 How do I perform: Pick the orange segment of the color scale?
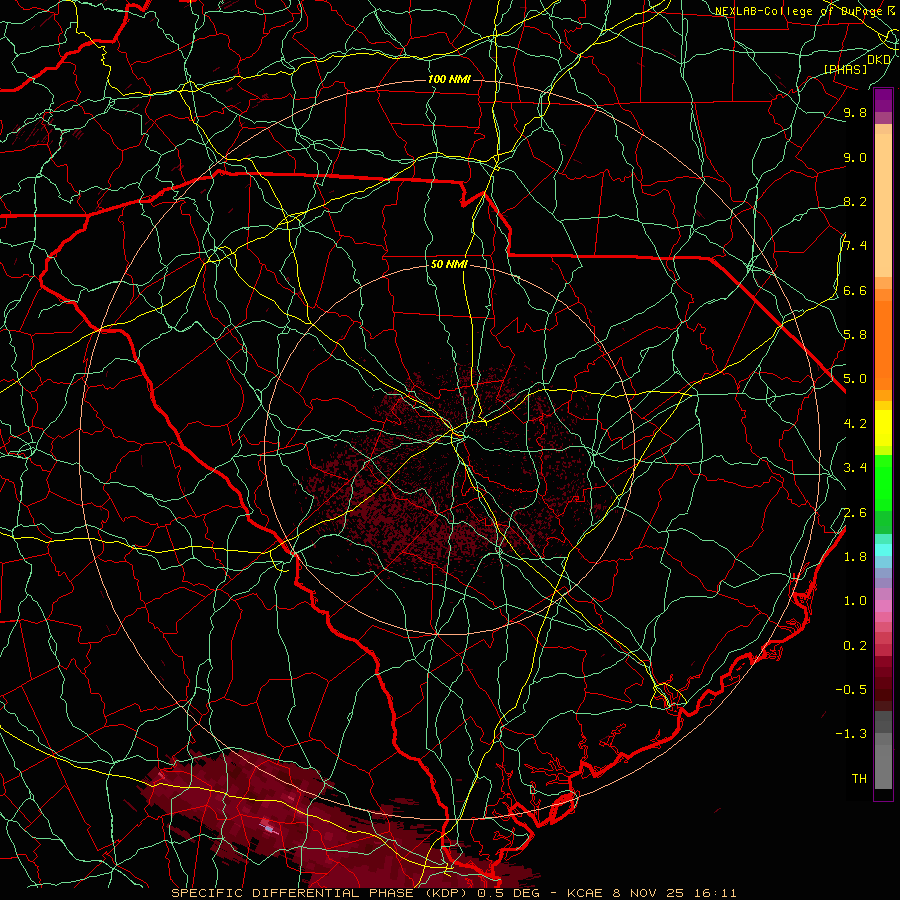click(883, 344)
